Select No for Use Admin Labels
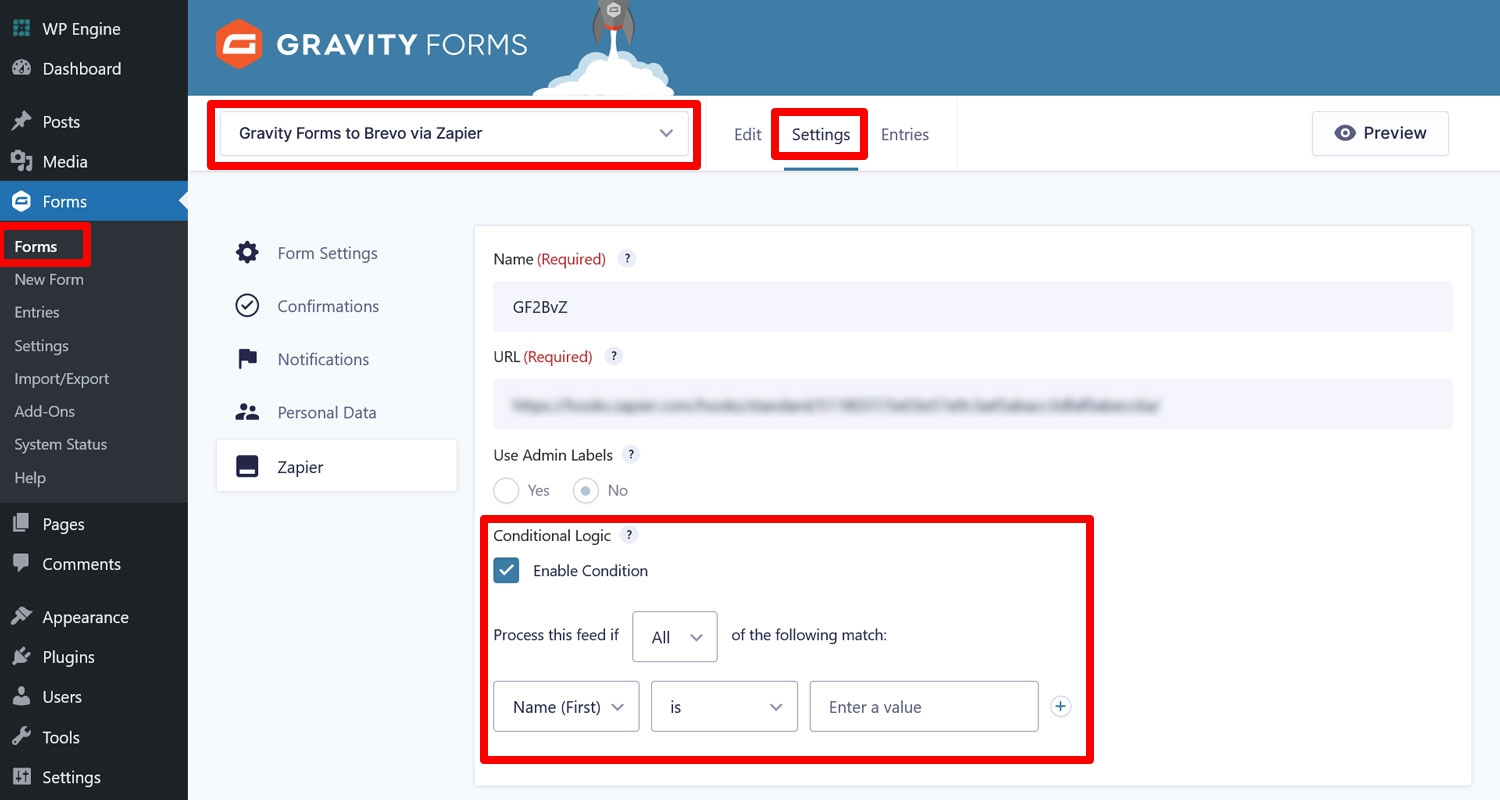The image size is (1500, 800). click(586, 491)
